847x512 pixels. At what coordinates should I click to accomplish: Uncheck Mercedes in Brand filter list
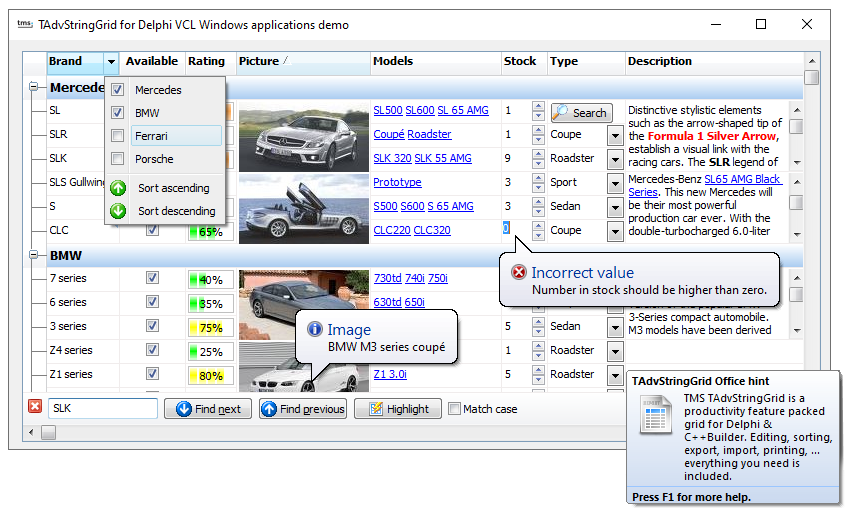pyautogui.click(x=117, y=90)
